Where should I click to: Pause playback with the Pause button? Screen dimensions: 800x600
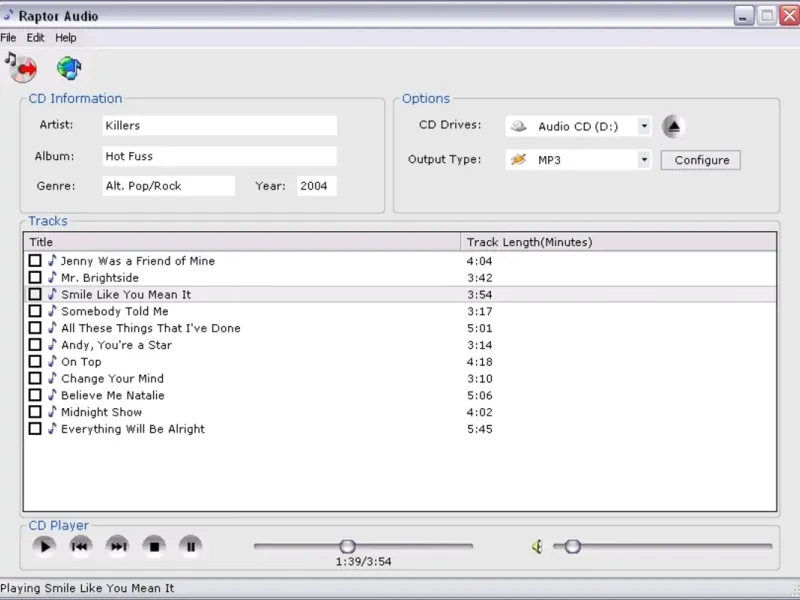click(x=191, y=546)
